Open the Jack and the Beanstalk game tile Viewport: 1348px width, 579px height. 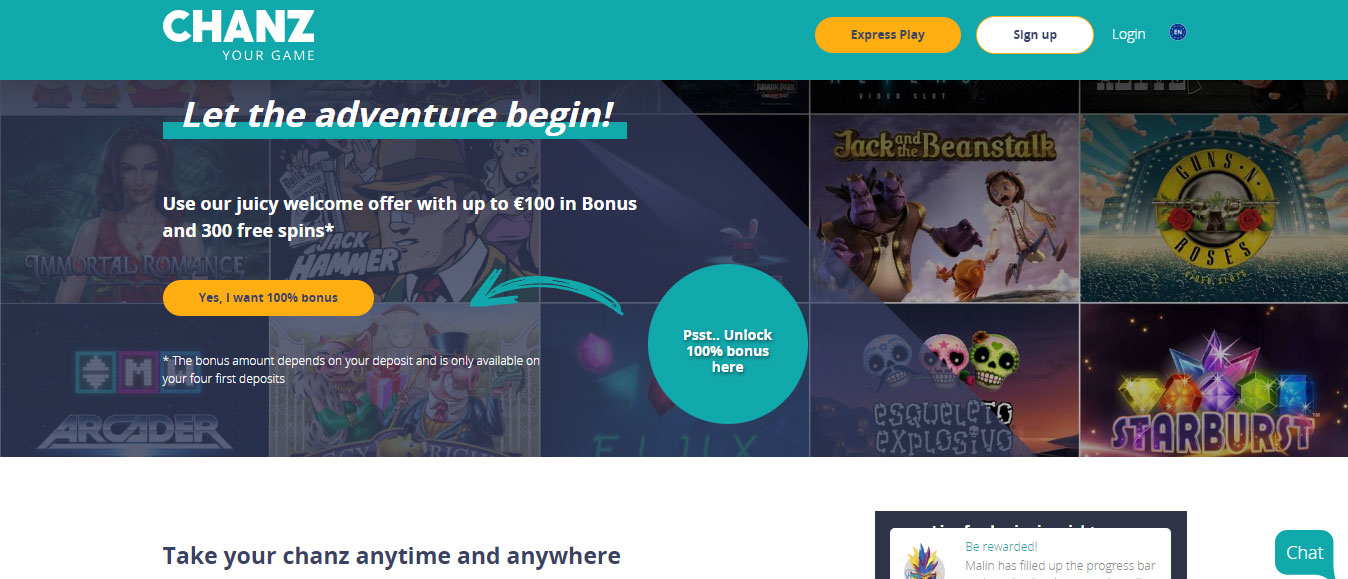point(944,208)
